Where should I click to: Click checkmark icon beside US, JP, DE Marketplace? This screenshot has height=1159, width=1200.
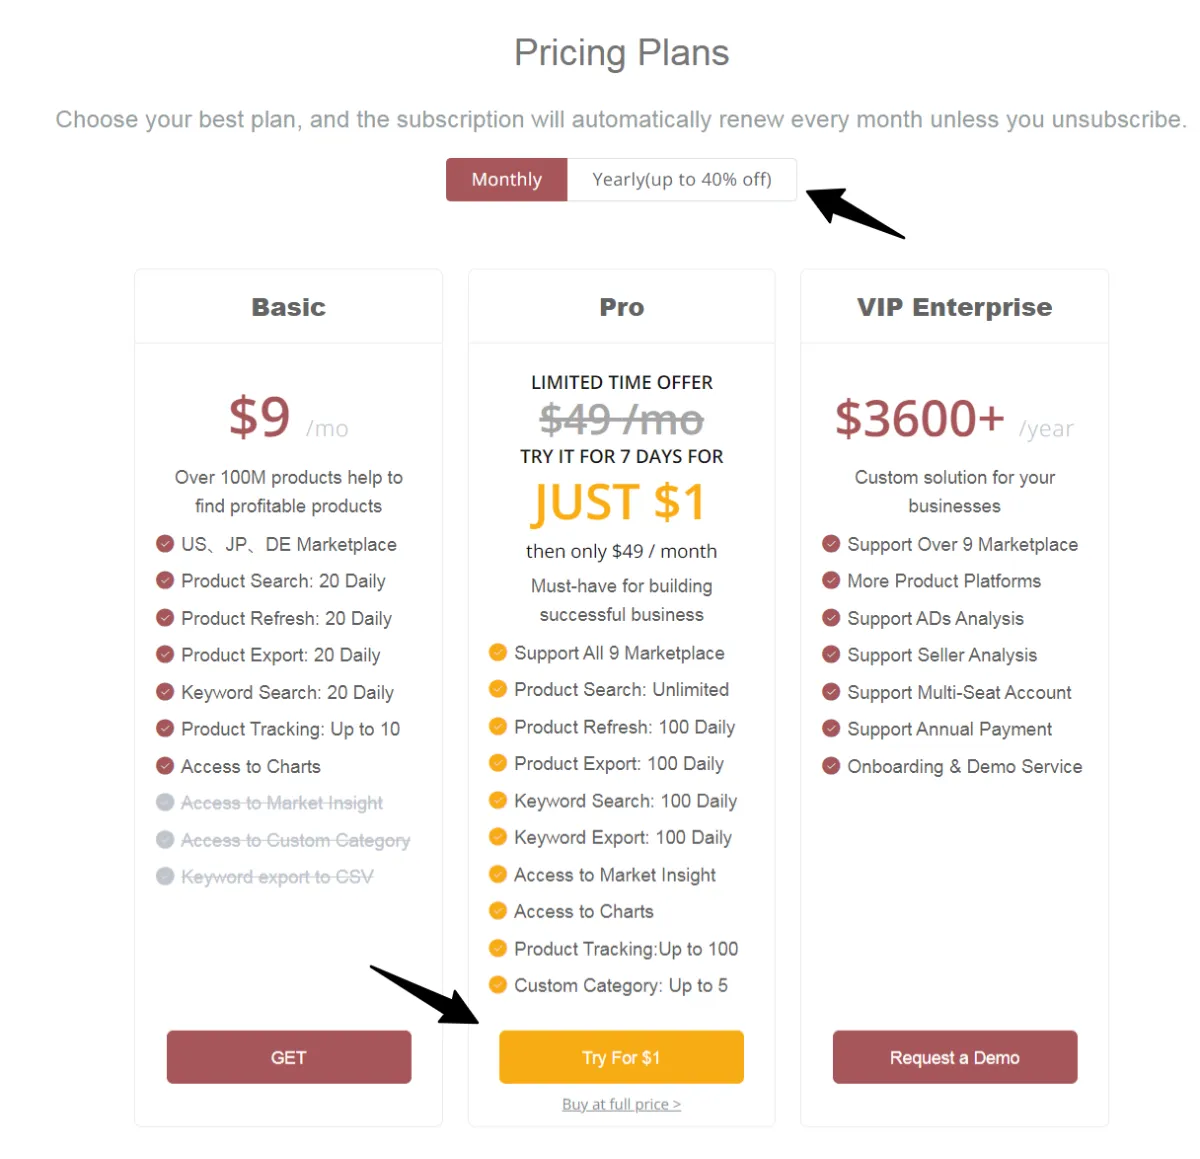pos(165,544)
